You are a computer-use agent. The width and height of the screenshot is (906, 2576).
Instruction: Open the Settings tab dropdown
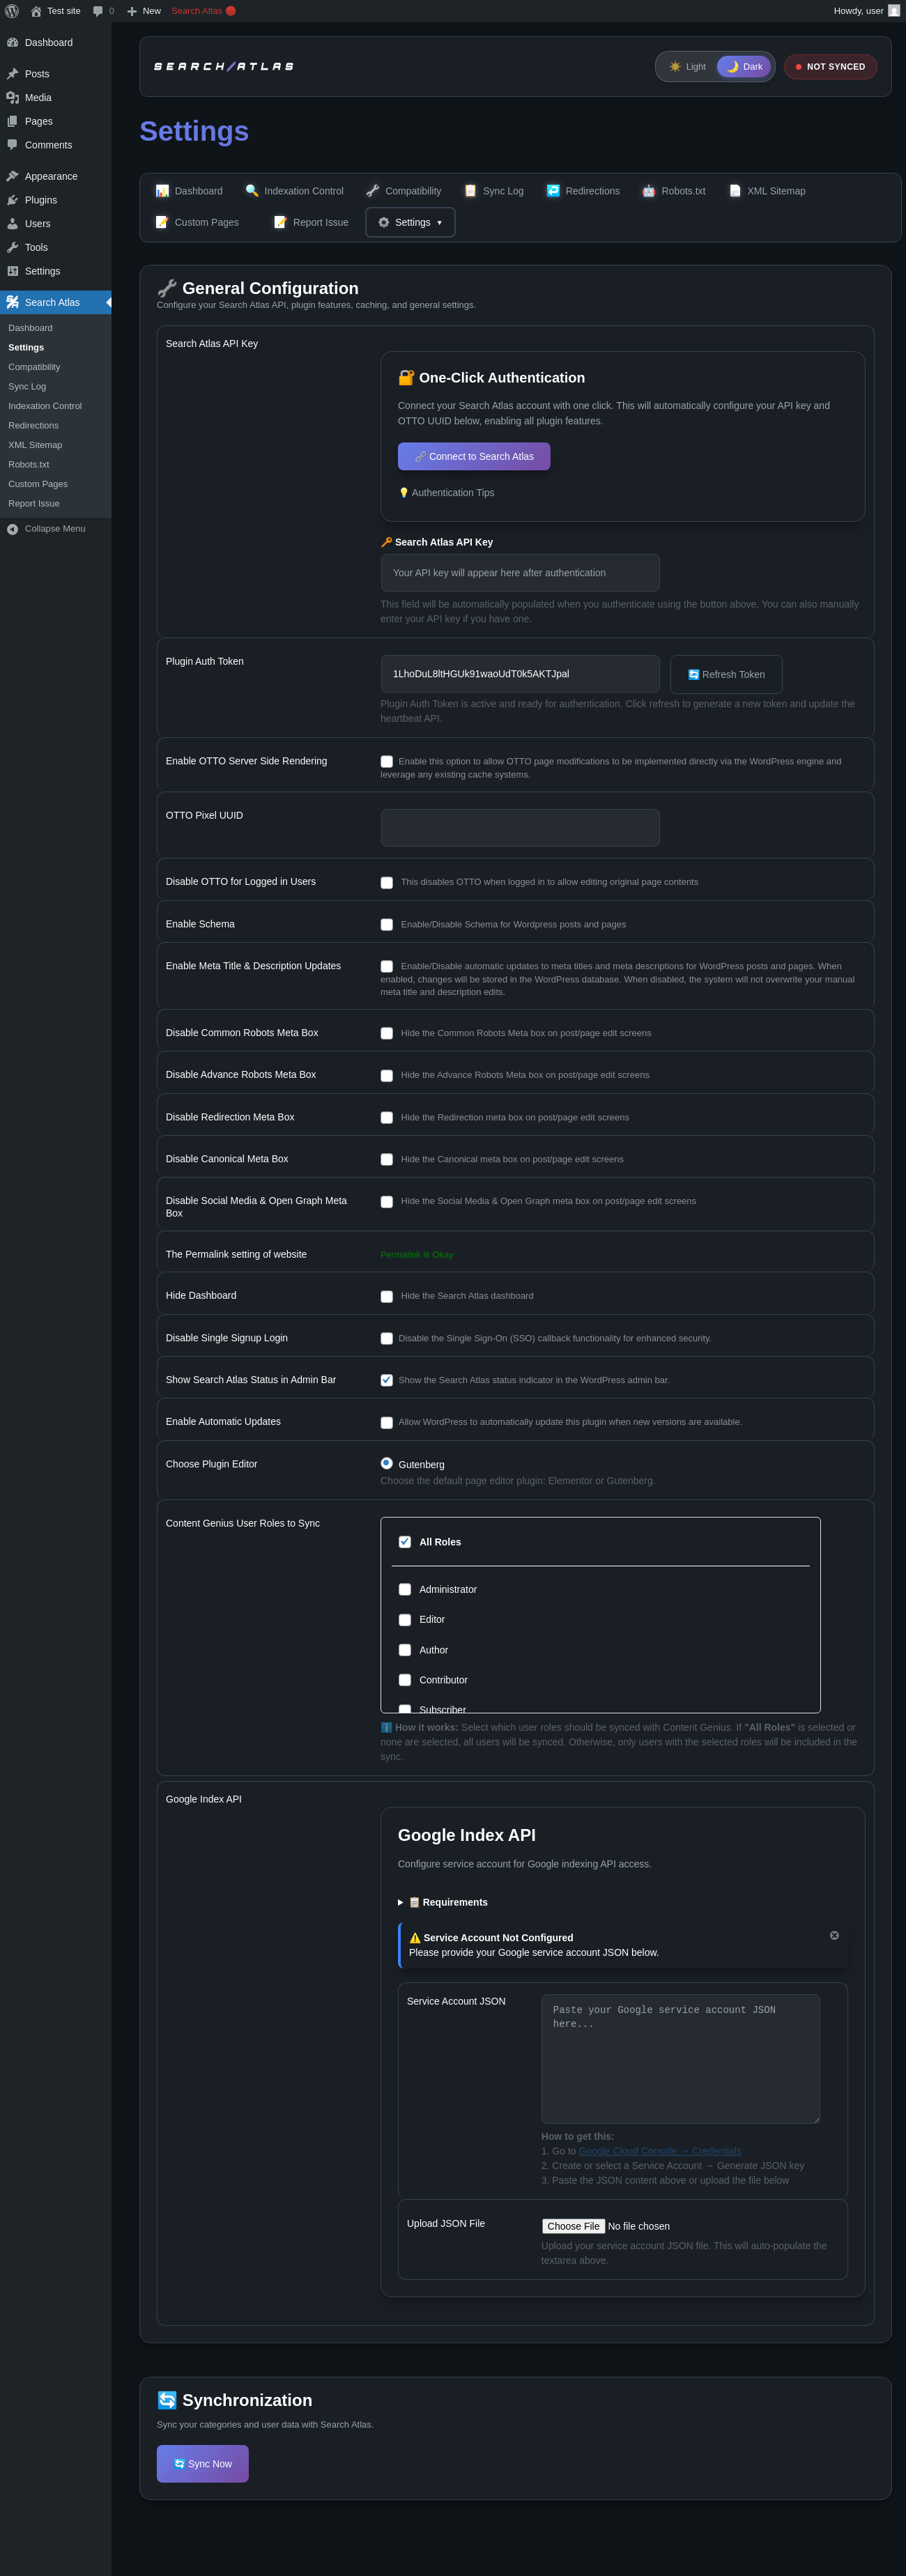[410, 222]
